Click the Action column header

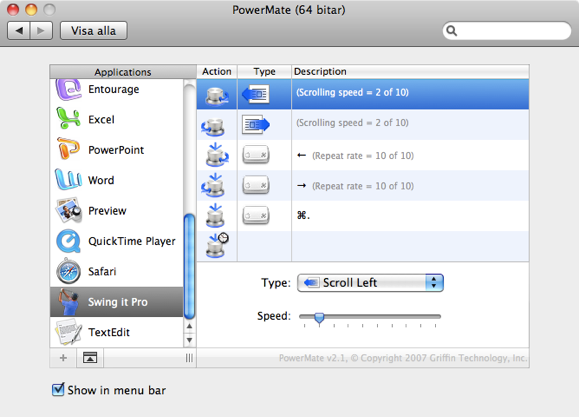pos(217,71)
